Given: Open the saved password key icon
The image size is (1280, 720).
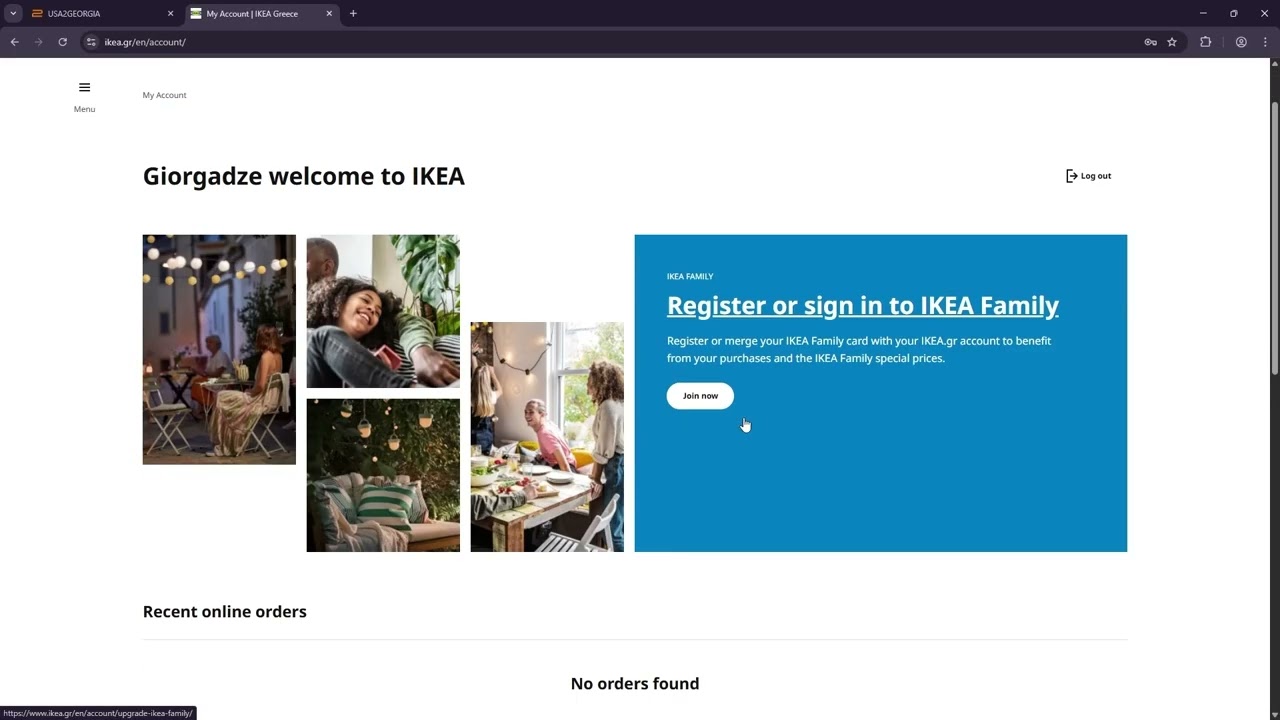Looking at the screenshot, I should 1150,42.
